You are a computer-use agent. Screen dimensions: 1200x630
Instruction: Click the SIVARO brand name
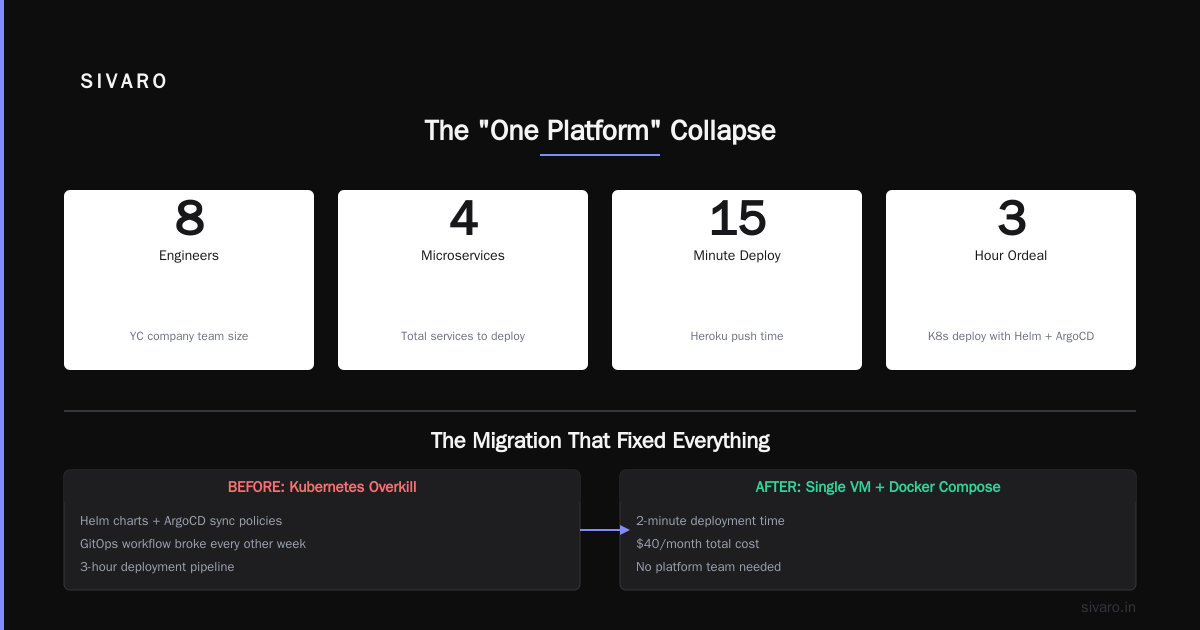[x=124, y=82]
